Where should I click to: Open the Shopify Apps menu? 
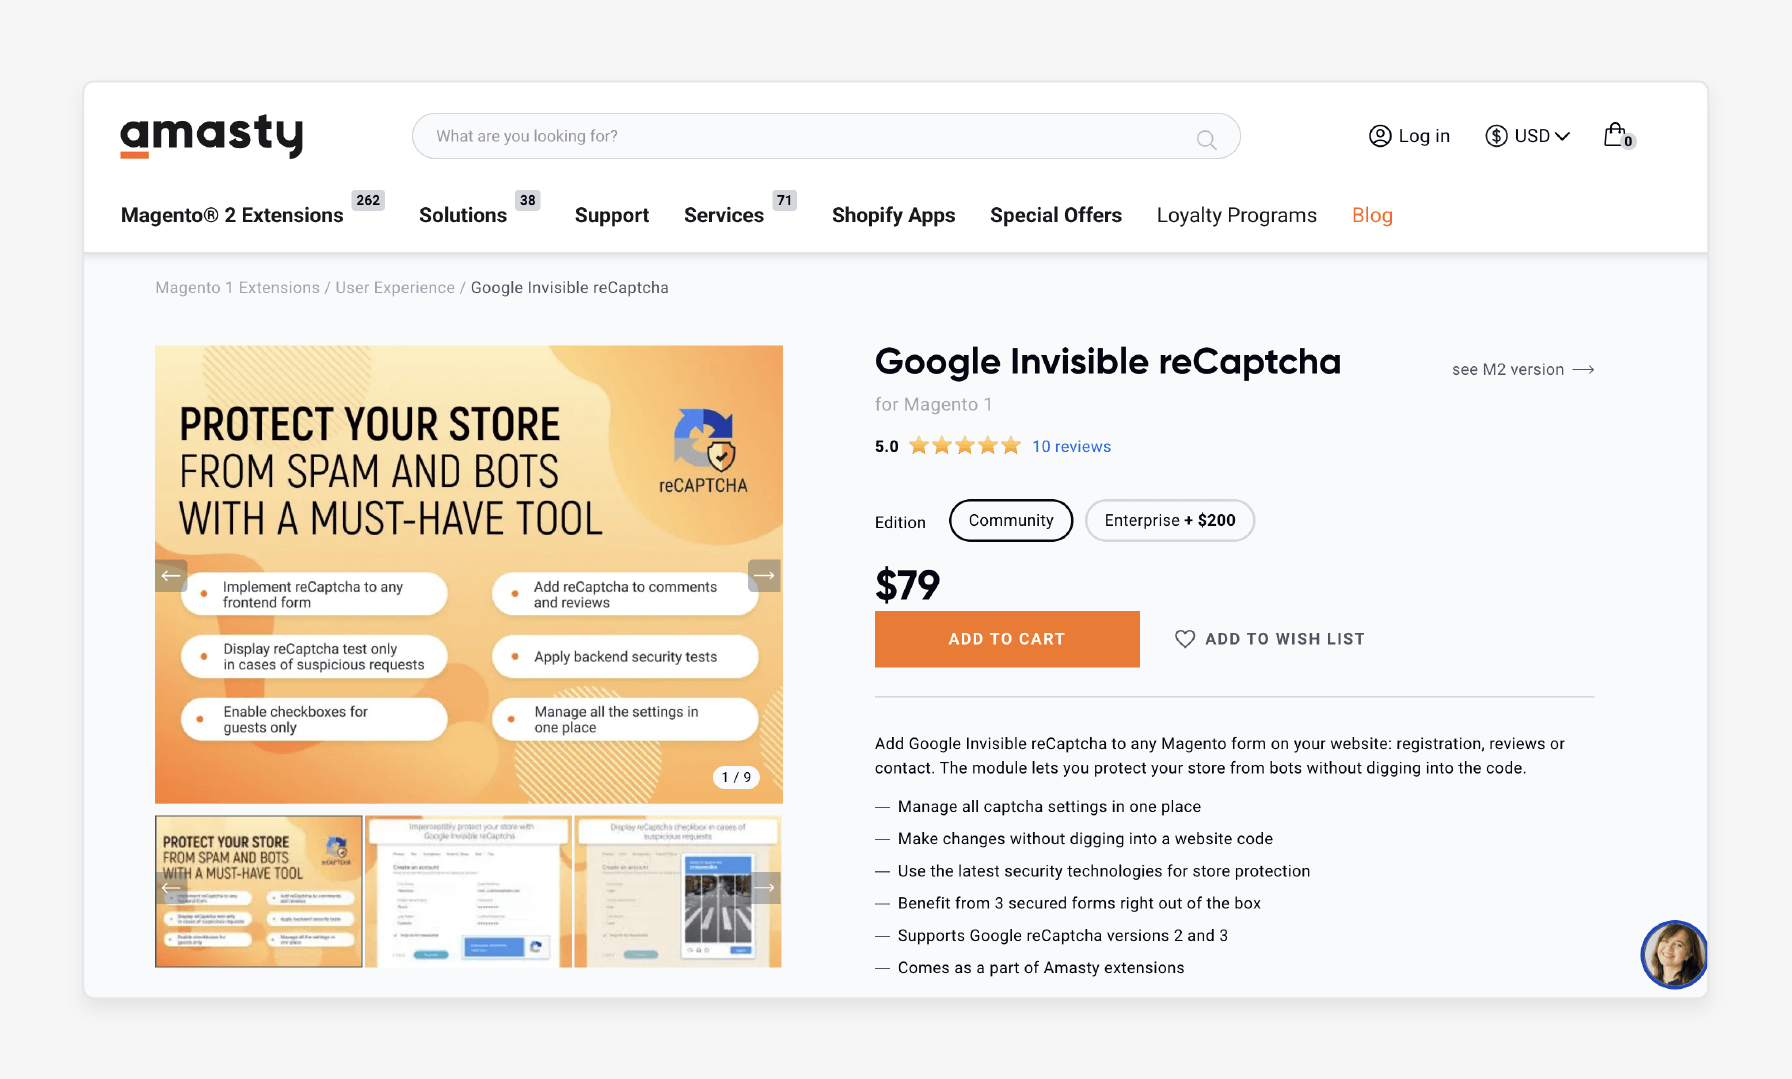(x=893, y=215)
